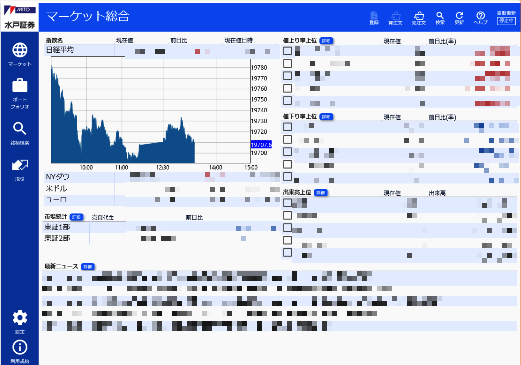521x365 pixels.
Task: Tick the first checkbox in the 値上り率上位 list
Action: coord(287,51)
